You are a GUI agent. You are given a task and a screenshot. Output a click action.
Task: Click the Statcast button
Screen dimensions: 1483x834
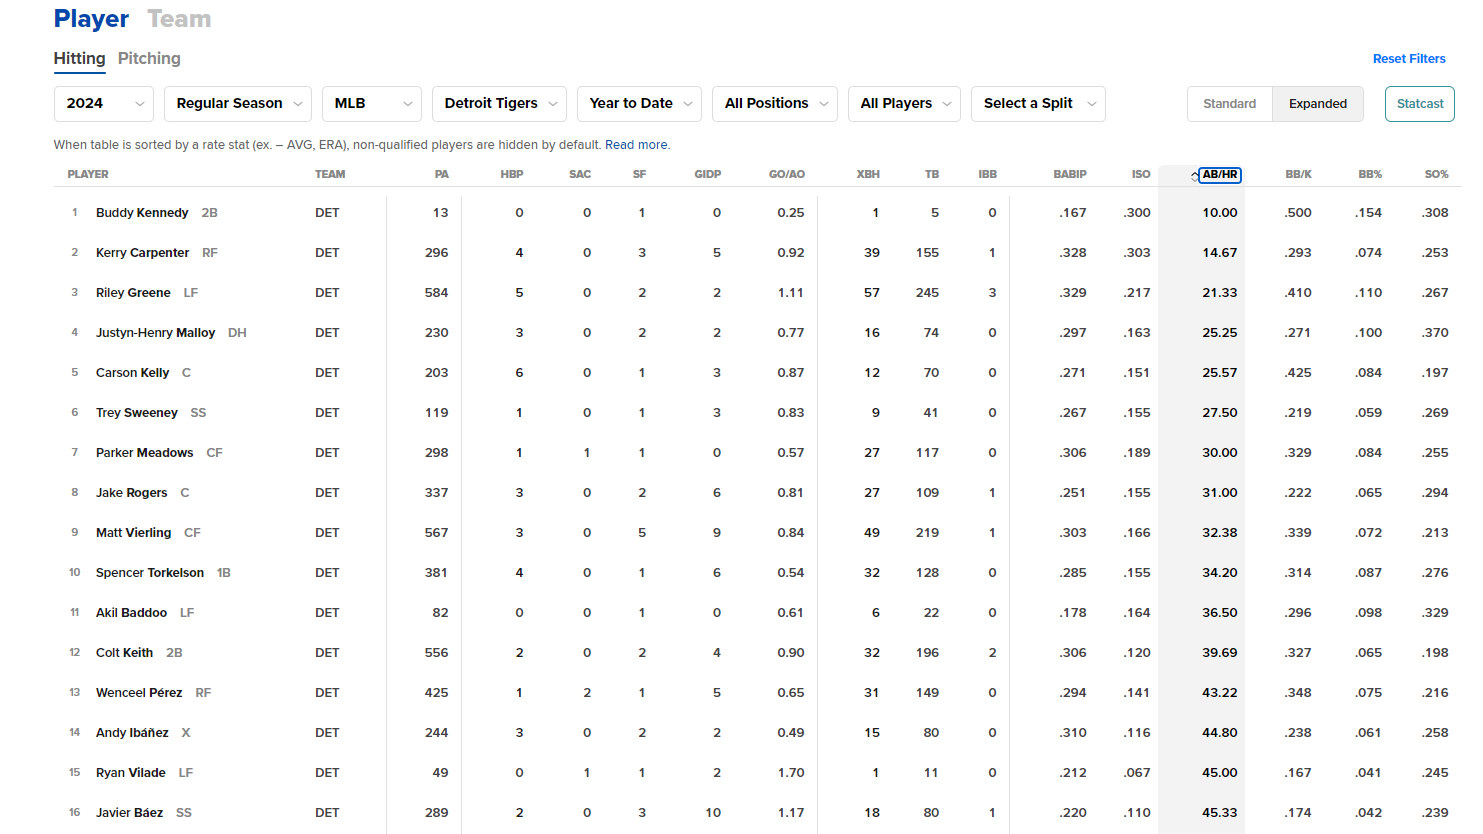1419,104
